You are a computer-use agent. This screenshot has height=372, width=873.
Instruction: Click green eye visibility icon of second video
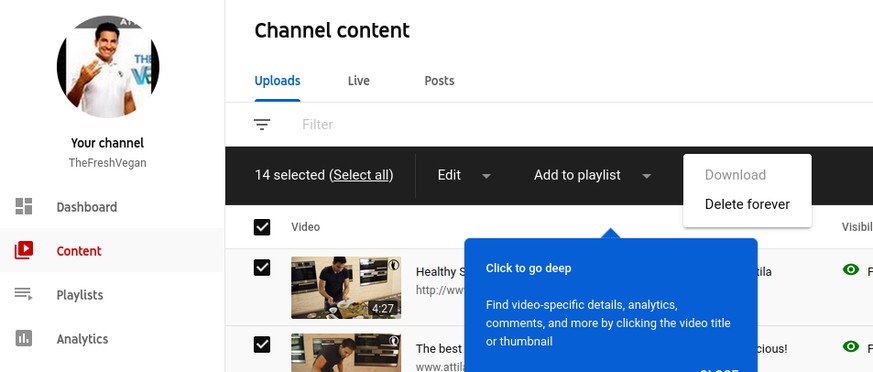coord(851,346)
